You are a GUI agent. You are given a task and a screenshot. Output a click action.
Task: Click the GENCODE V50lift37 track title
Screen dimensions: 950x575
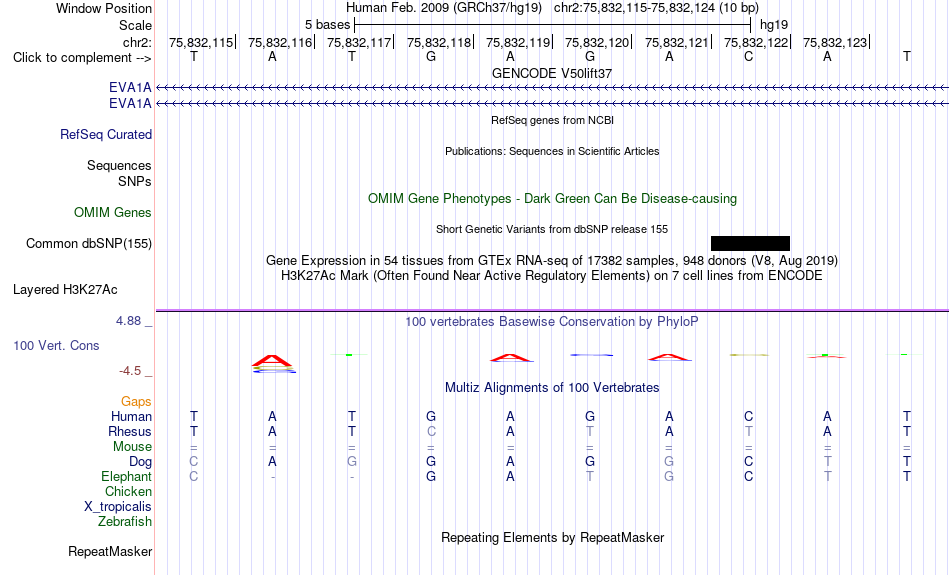pos(552,73)
